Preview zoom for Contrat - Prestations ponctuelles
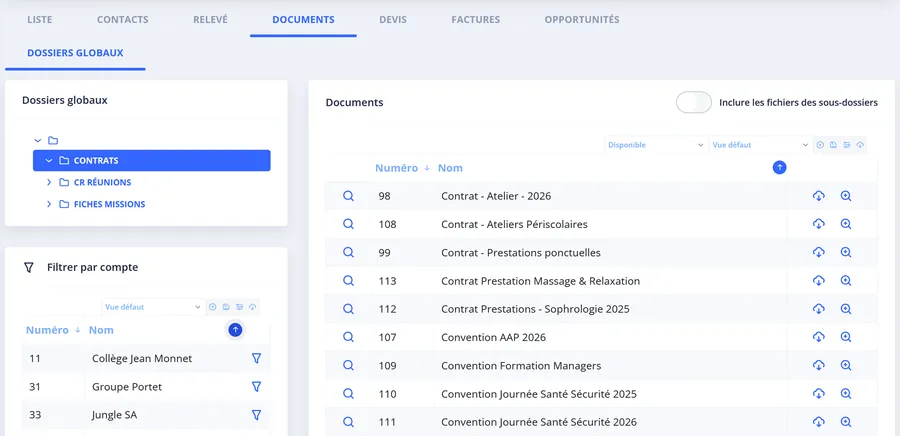This screenshot has width=900, height=436. pos(845,252)
